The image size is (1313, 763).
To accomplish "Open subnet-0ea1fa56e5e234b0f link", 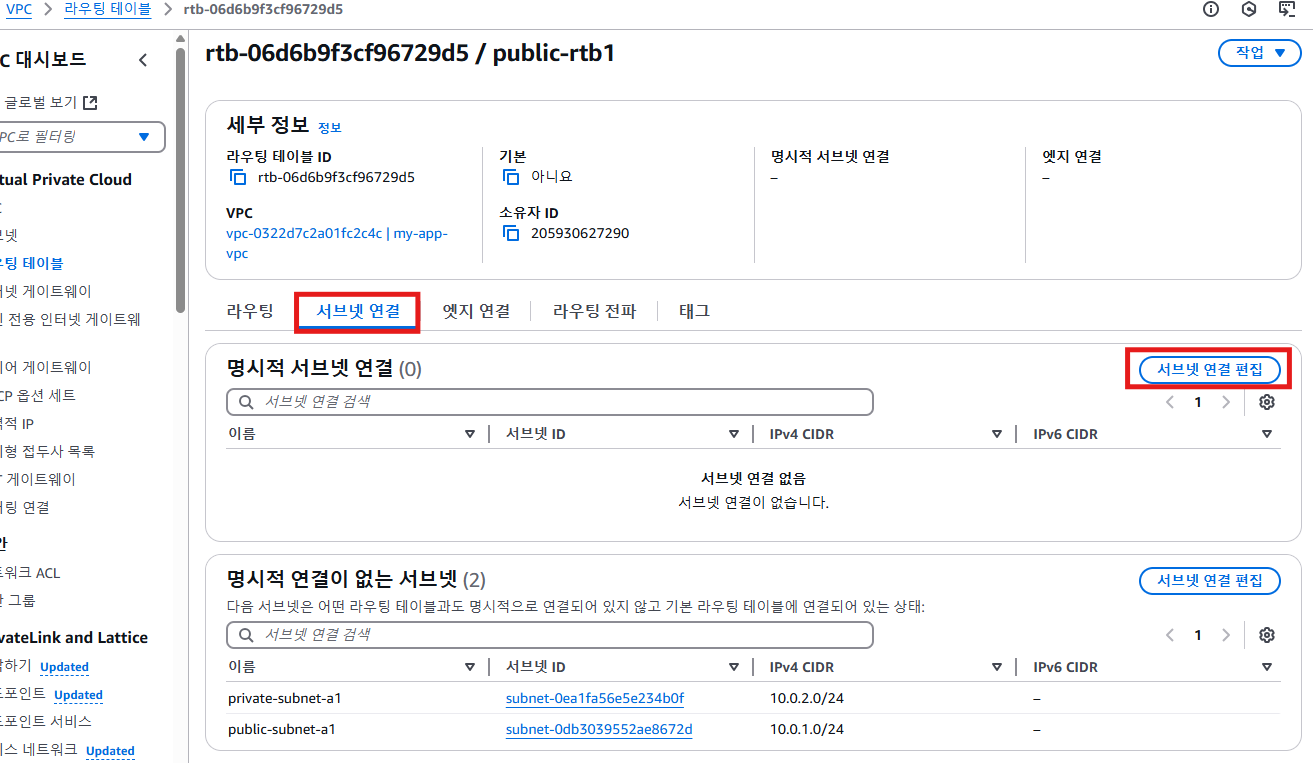I will tap(595, 698).
